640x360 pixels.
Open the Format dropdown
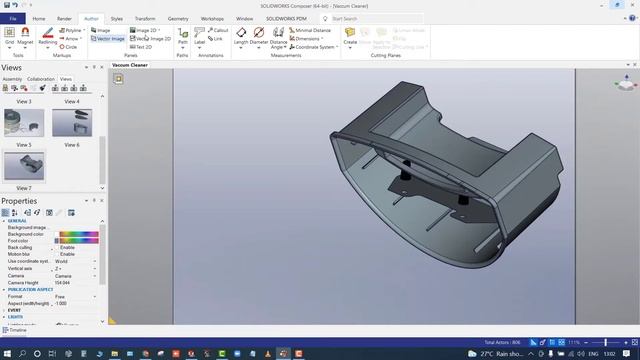95,297
